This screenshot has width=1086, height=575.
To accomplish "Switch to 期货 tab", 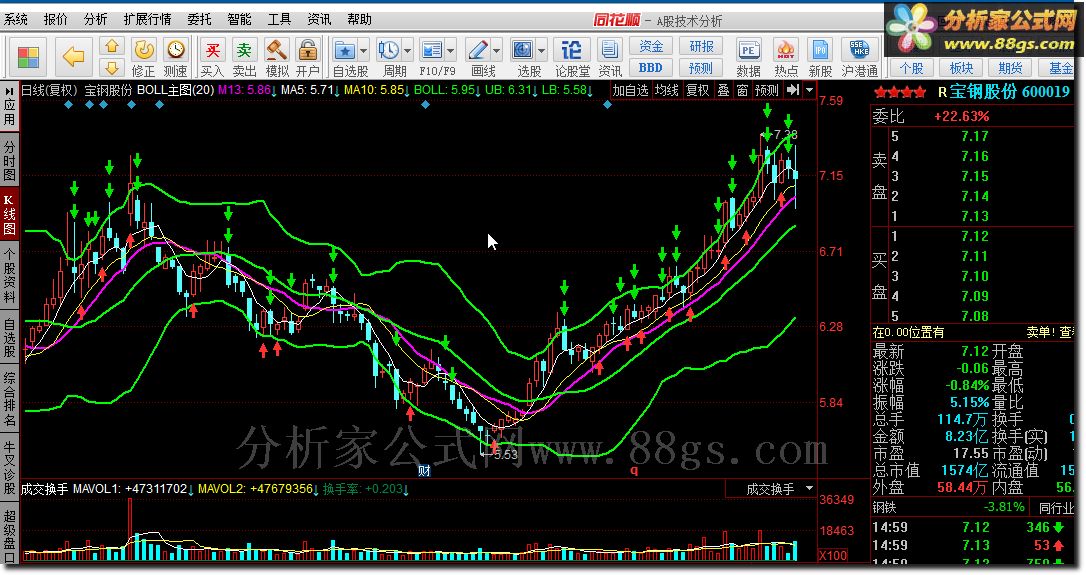I will (x=1010, y=68).
